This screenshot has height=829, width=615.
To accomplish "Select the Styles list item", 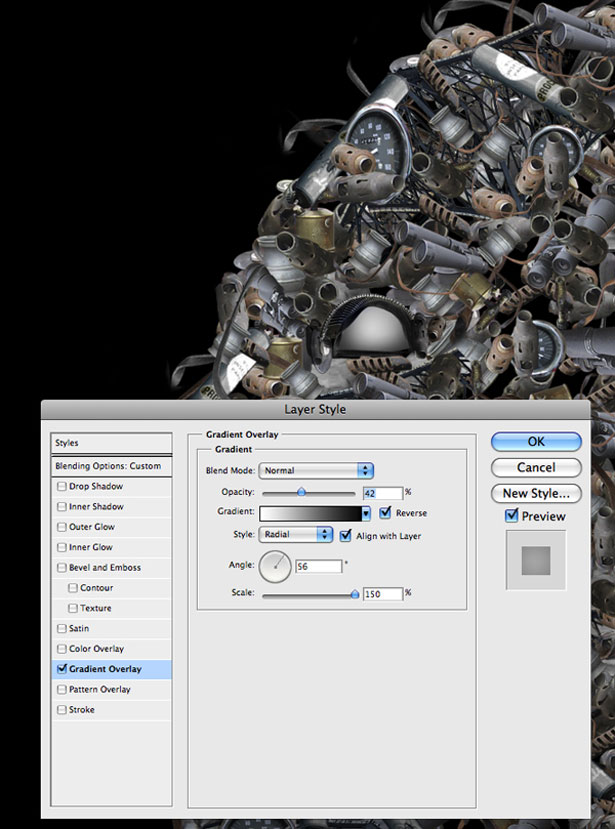I will click(x=112, y=443).
